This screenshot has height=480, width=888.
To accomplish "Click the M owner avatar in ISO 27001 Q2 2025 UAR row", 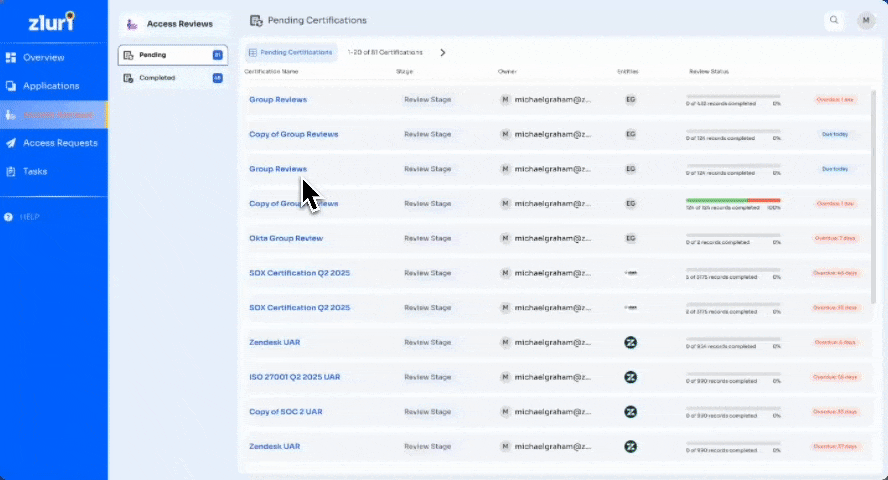I will pos(505,377).
